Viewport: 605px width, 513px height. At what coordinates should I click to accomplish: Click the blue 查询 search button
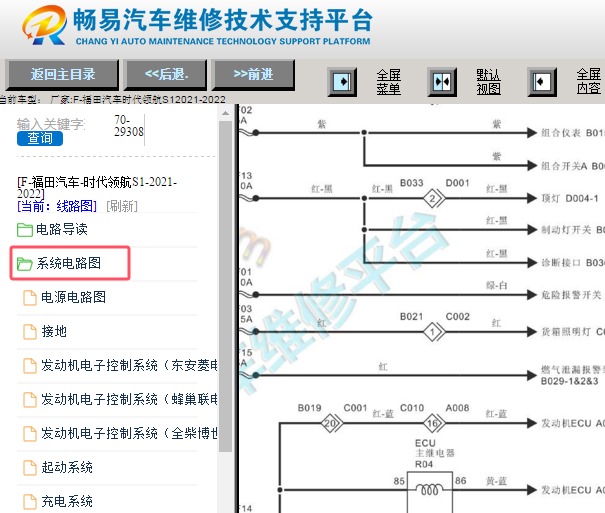[x=40, y=138]
